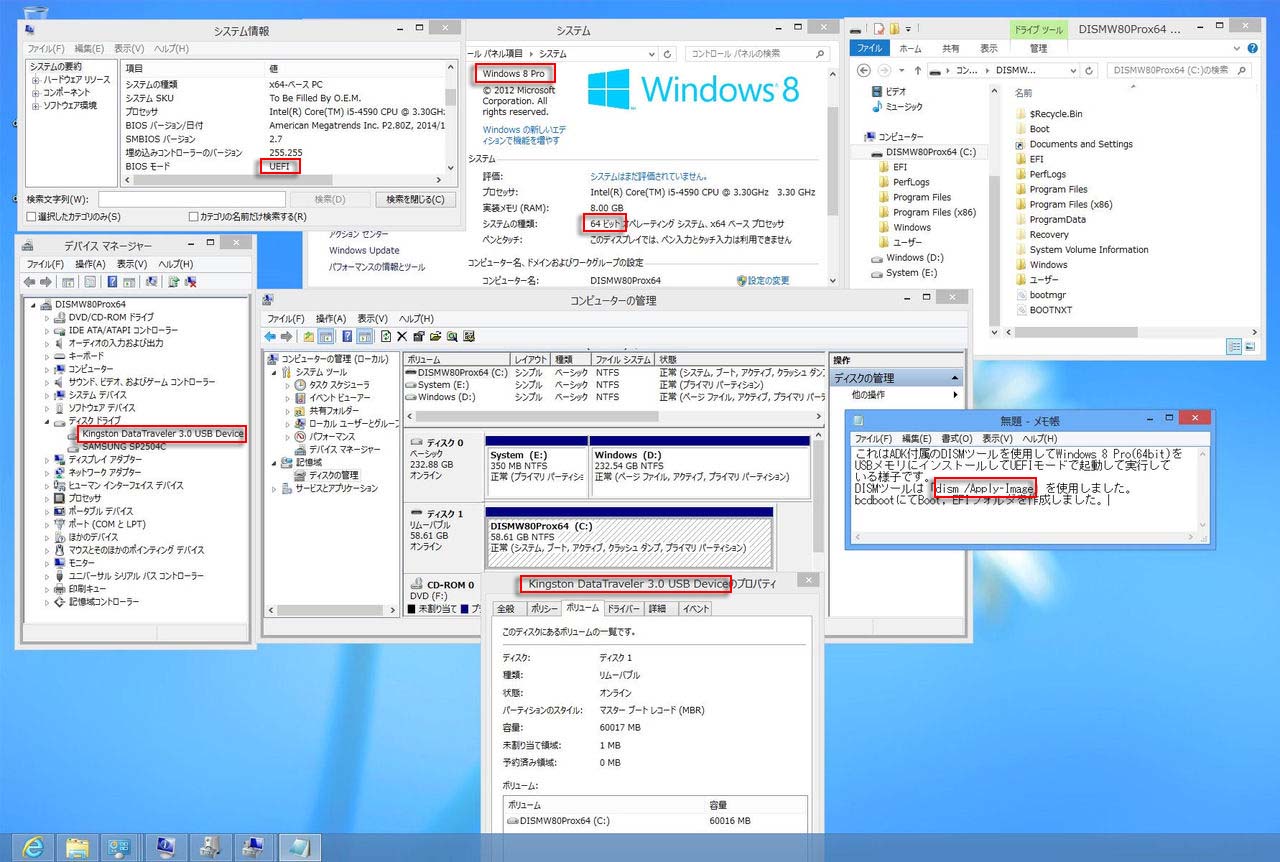Expand Services and Applications node
Viewport: 1280px width, 862px height.
point(274,489)
